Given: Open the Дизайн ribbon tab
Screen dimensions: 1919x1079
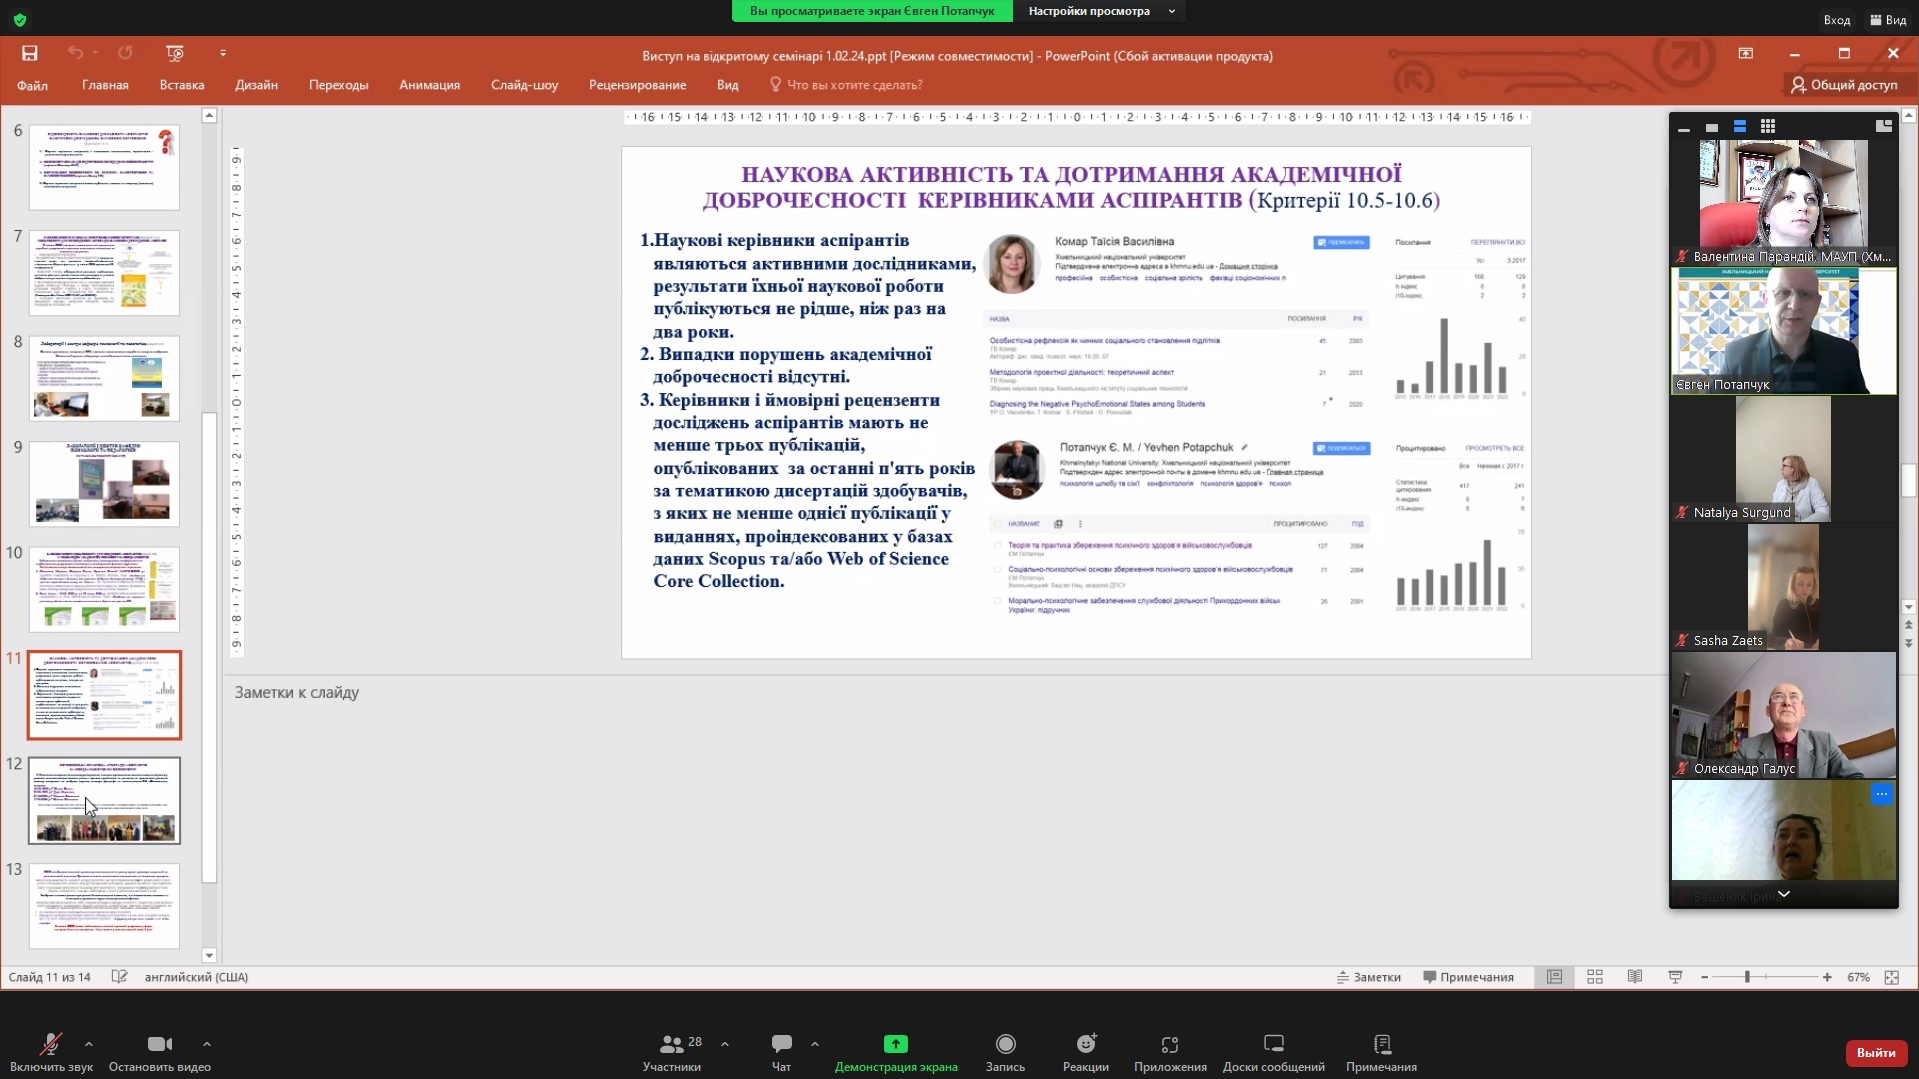Looking at the screenshot, I should point(256,85).
